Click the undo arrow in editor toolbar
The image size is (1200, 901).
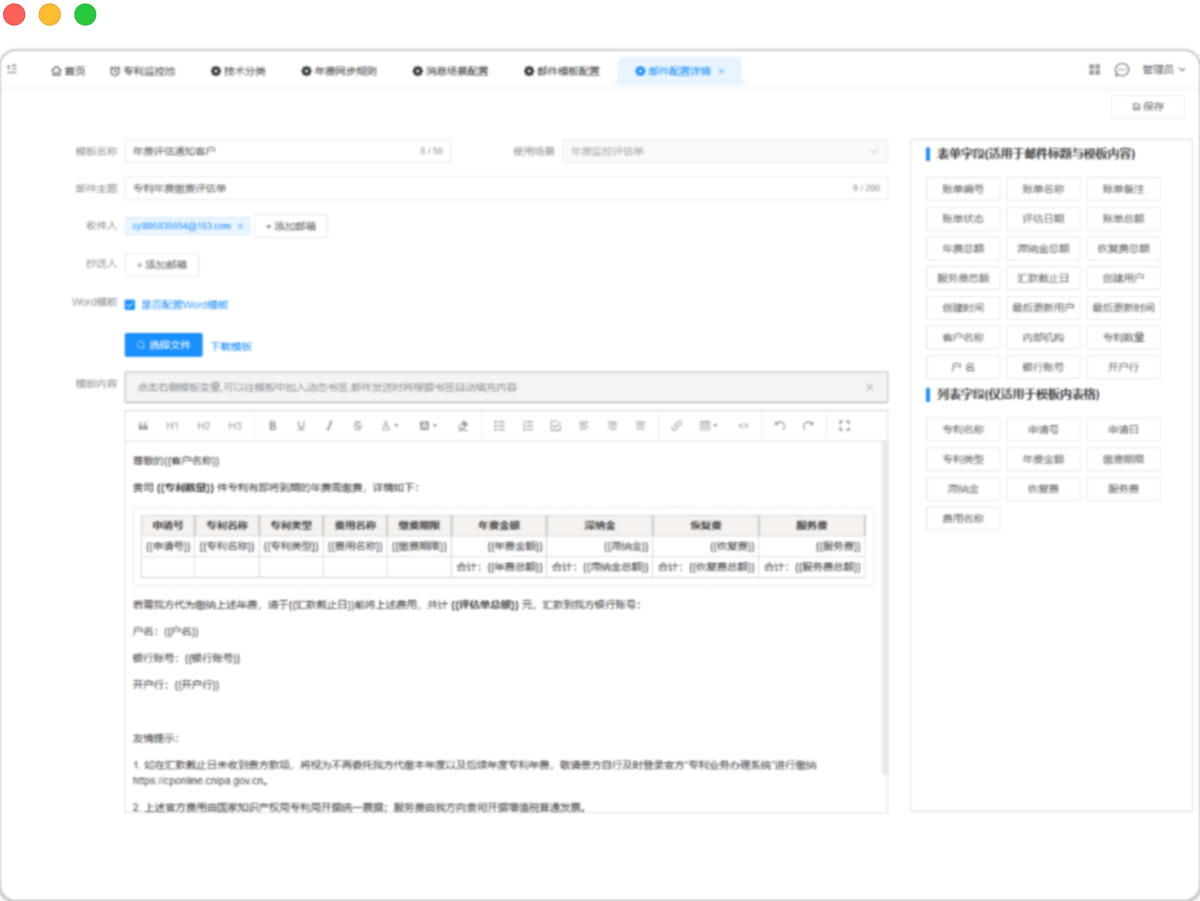780,426
